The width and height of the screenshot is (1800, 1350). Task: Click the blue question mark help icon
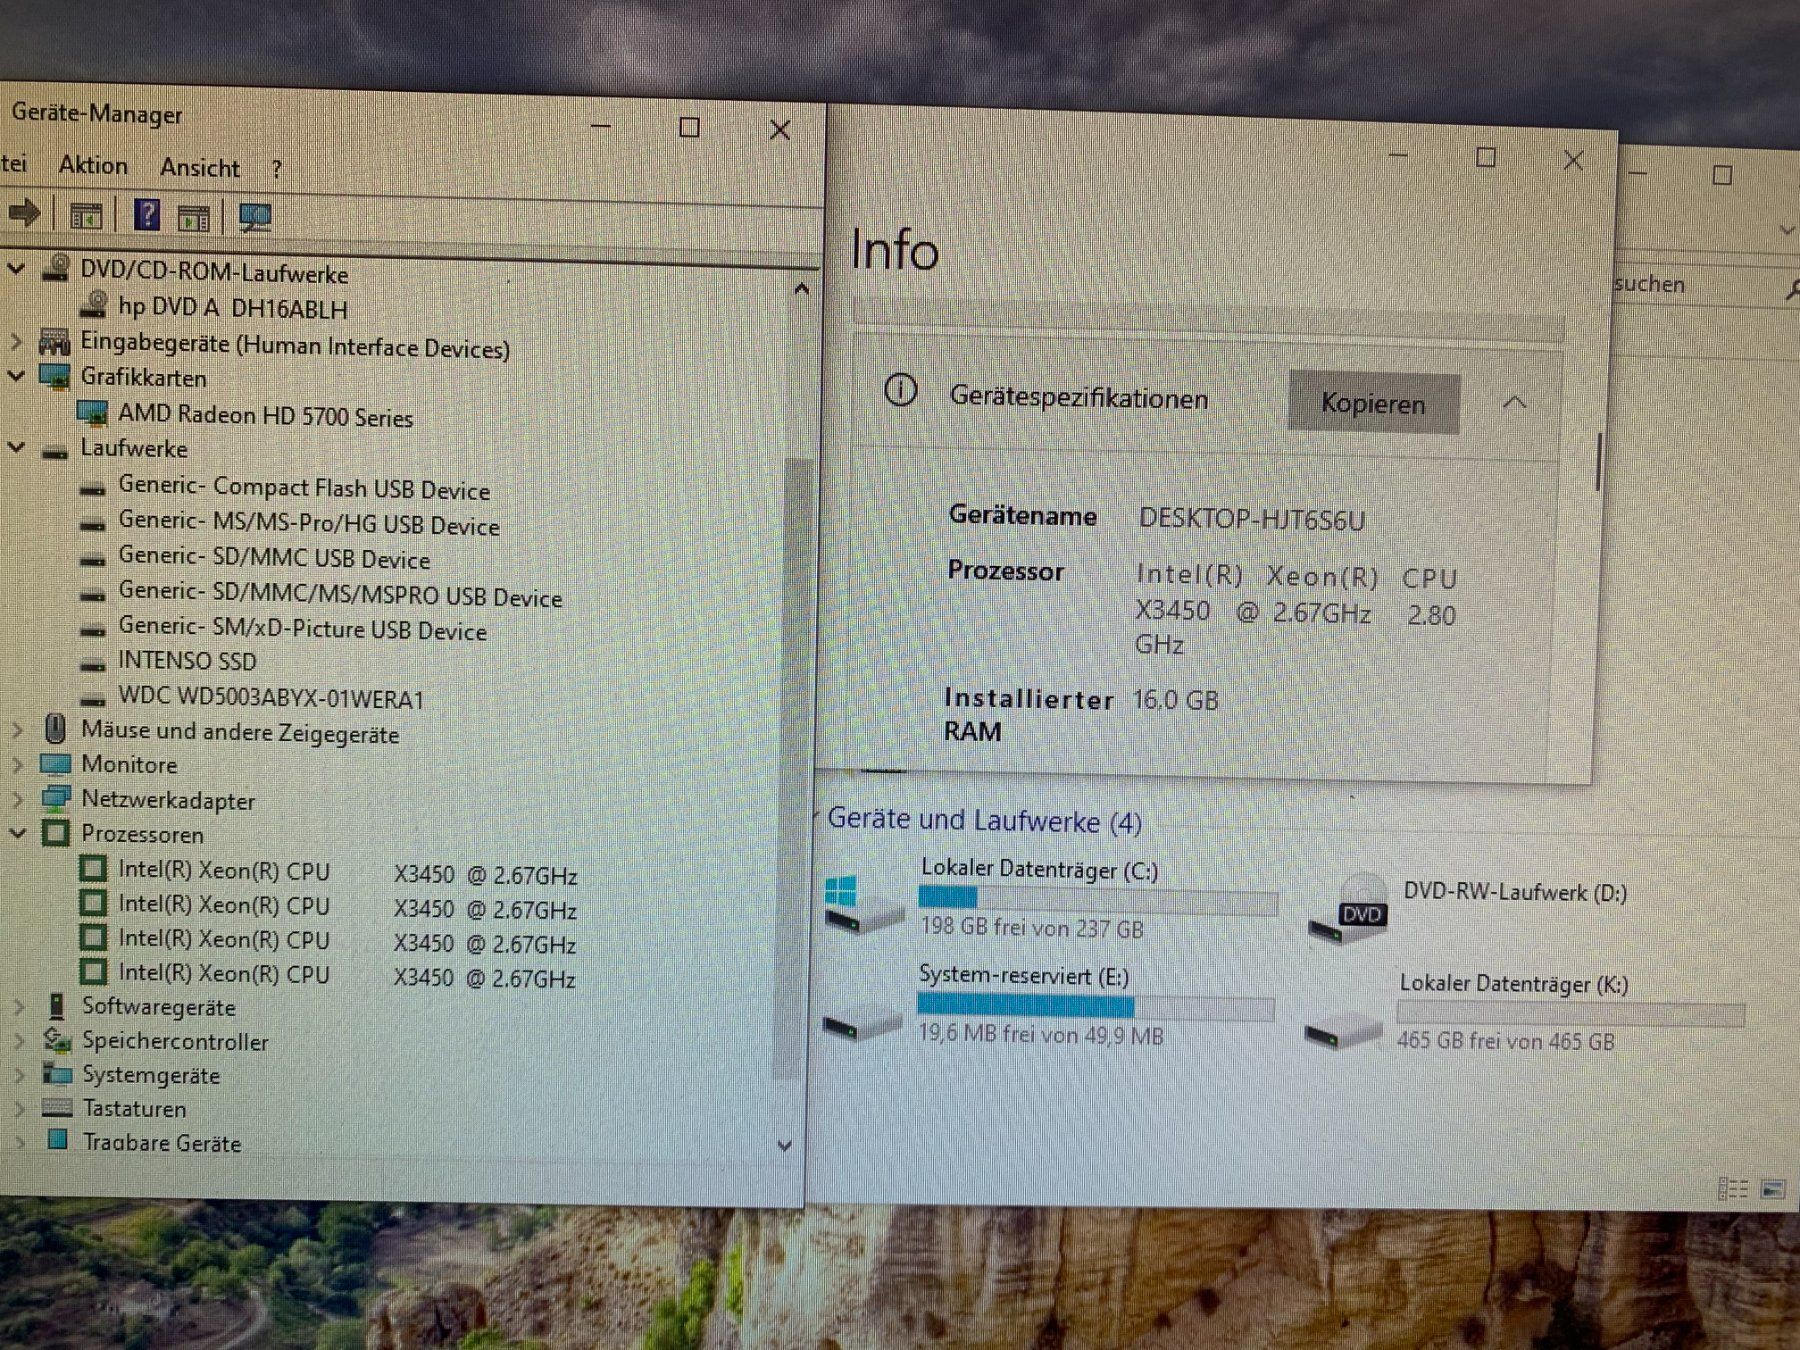coord(147,214)
